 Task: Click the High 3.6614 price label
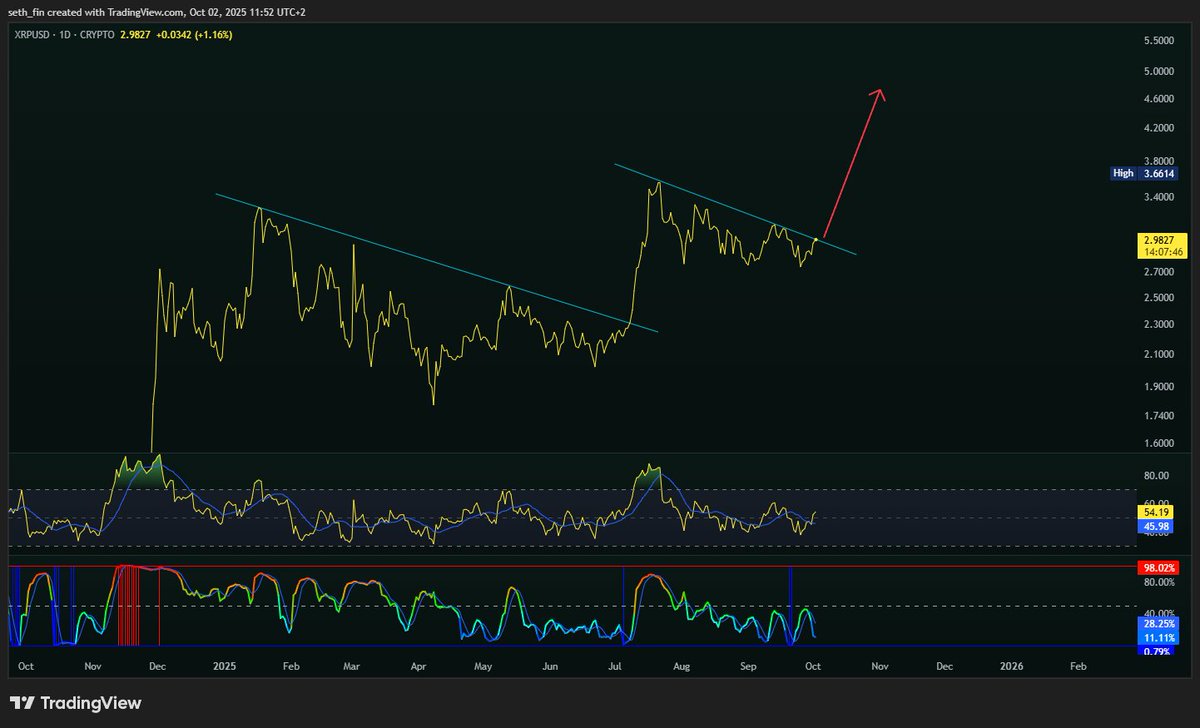coord(1145,173)
